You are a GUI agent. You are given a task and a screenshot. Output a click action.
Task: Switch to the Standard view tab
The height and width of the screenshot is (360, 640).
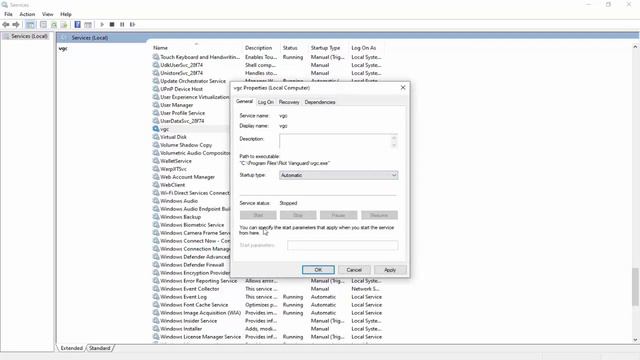click(x=100, y=348)
